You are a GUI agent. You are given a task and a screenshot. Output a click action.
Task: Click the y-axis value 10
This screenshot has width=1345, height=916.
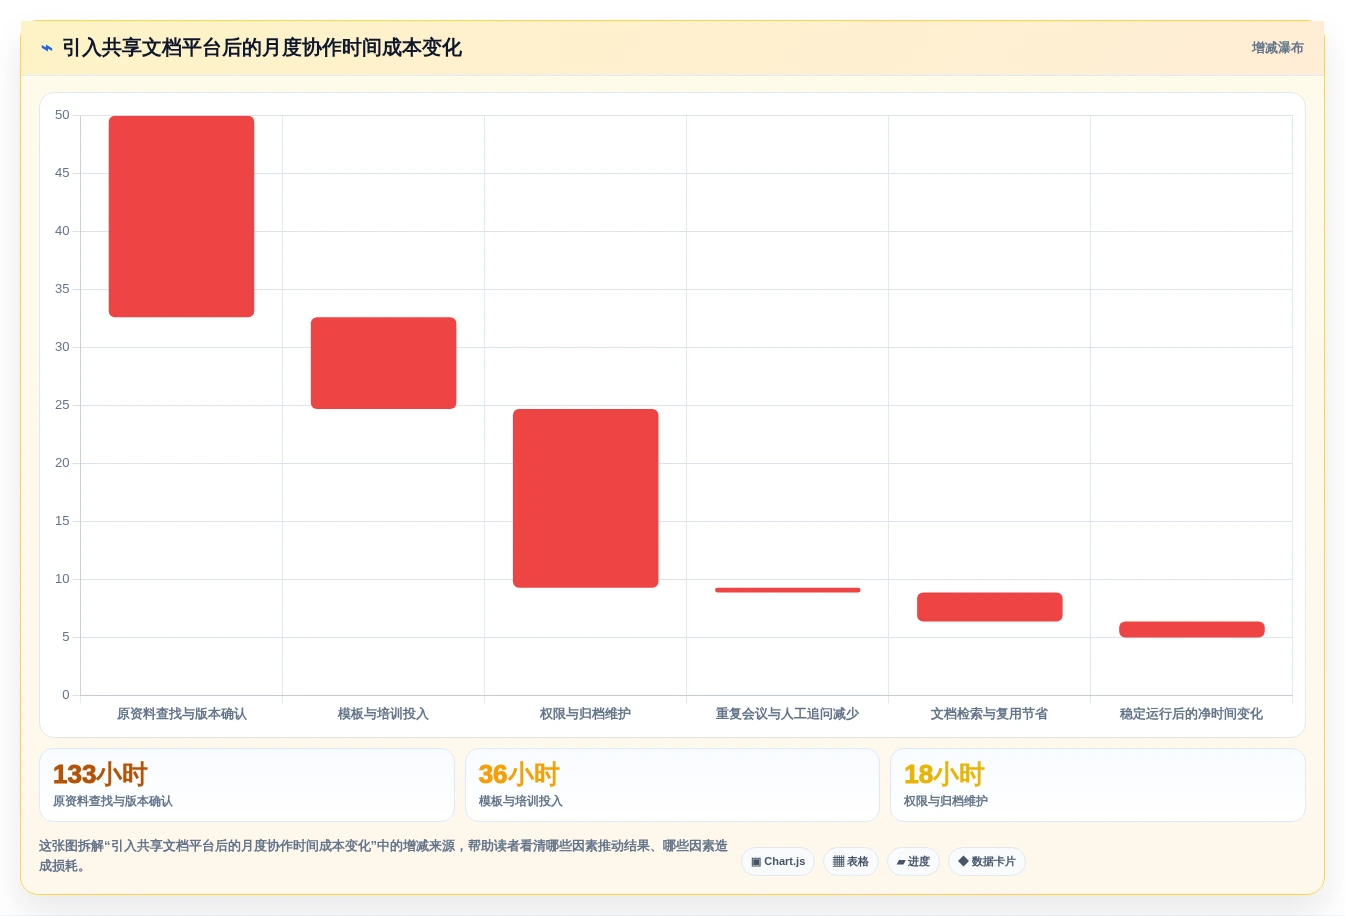pyautogui.click(x=62, y=579)
